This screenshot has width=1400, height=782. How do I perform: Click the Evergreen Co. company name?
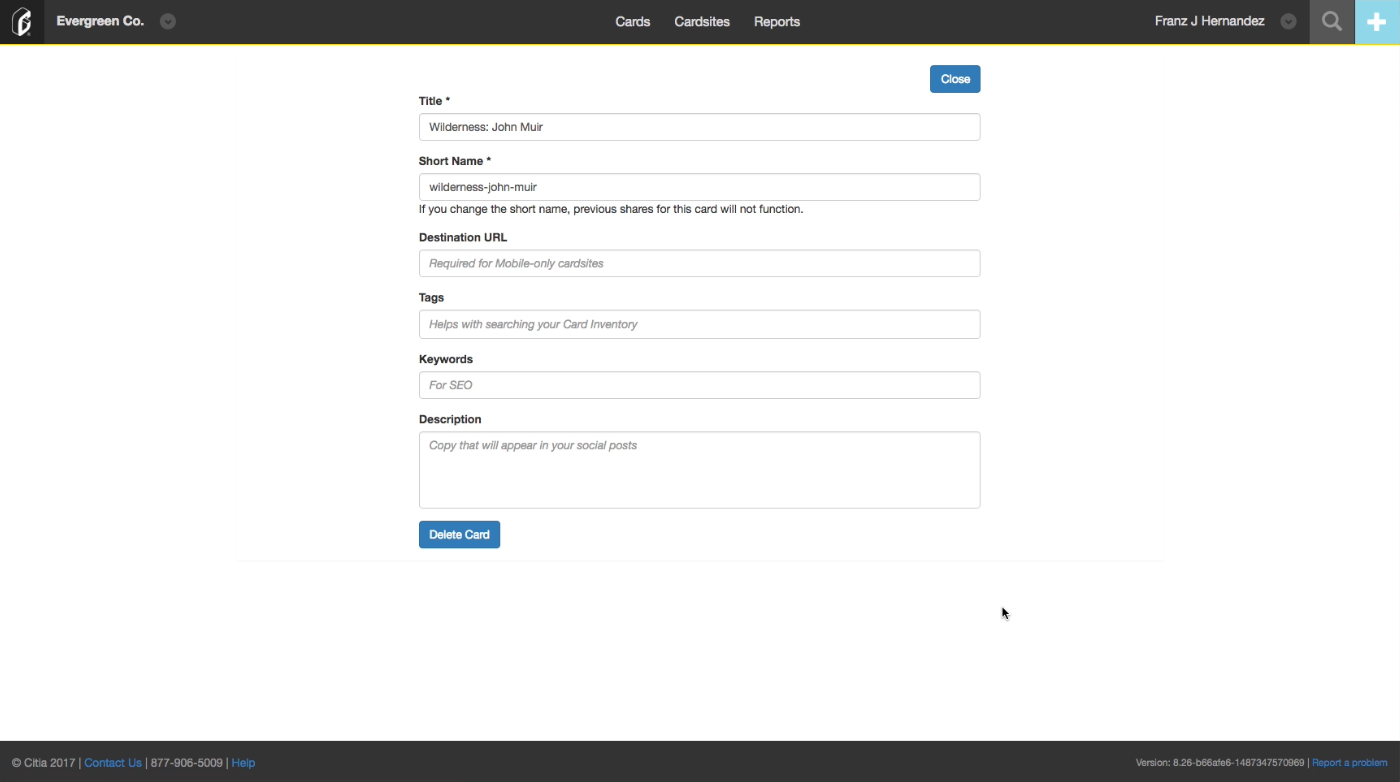coord(100,21)
